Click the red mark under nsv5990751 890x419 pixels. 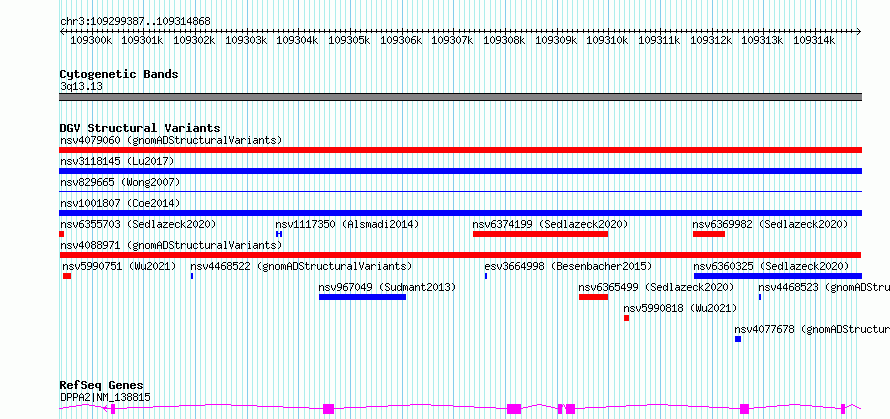[67, 276]
